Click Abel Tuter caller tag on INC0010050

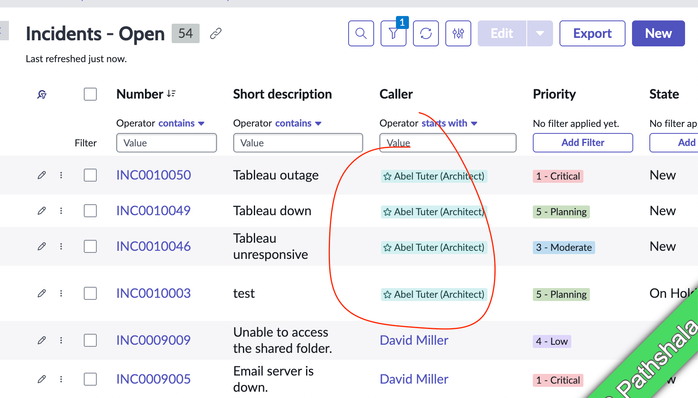tap(434, 176)
